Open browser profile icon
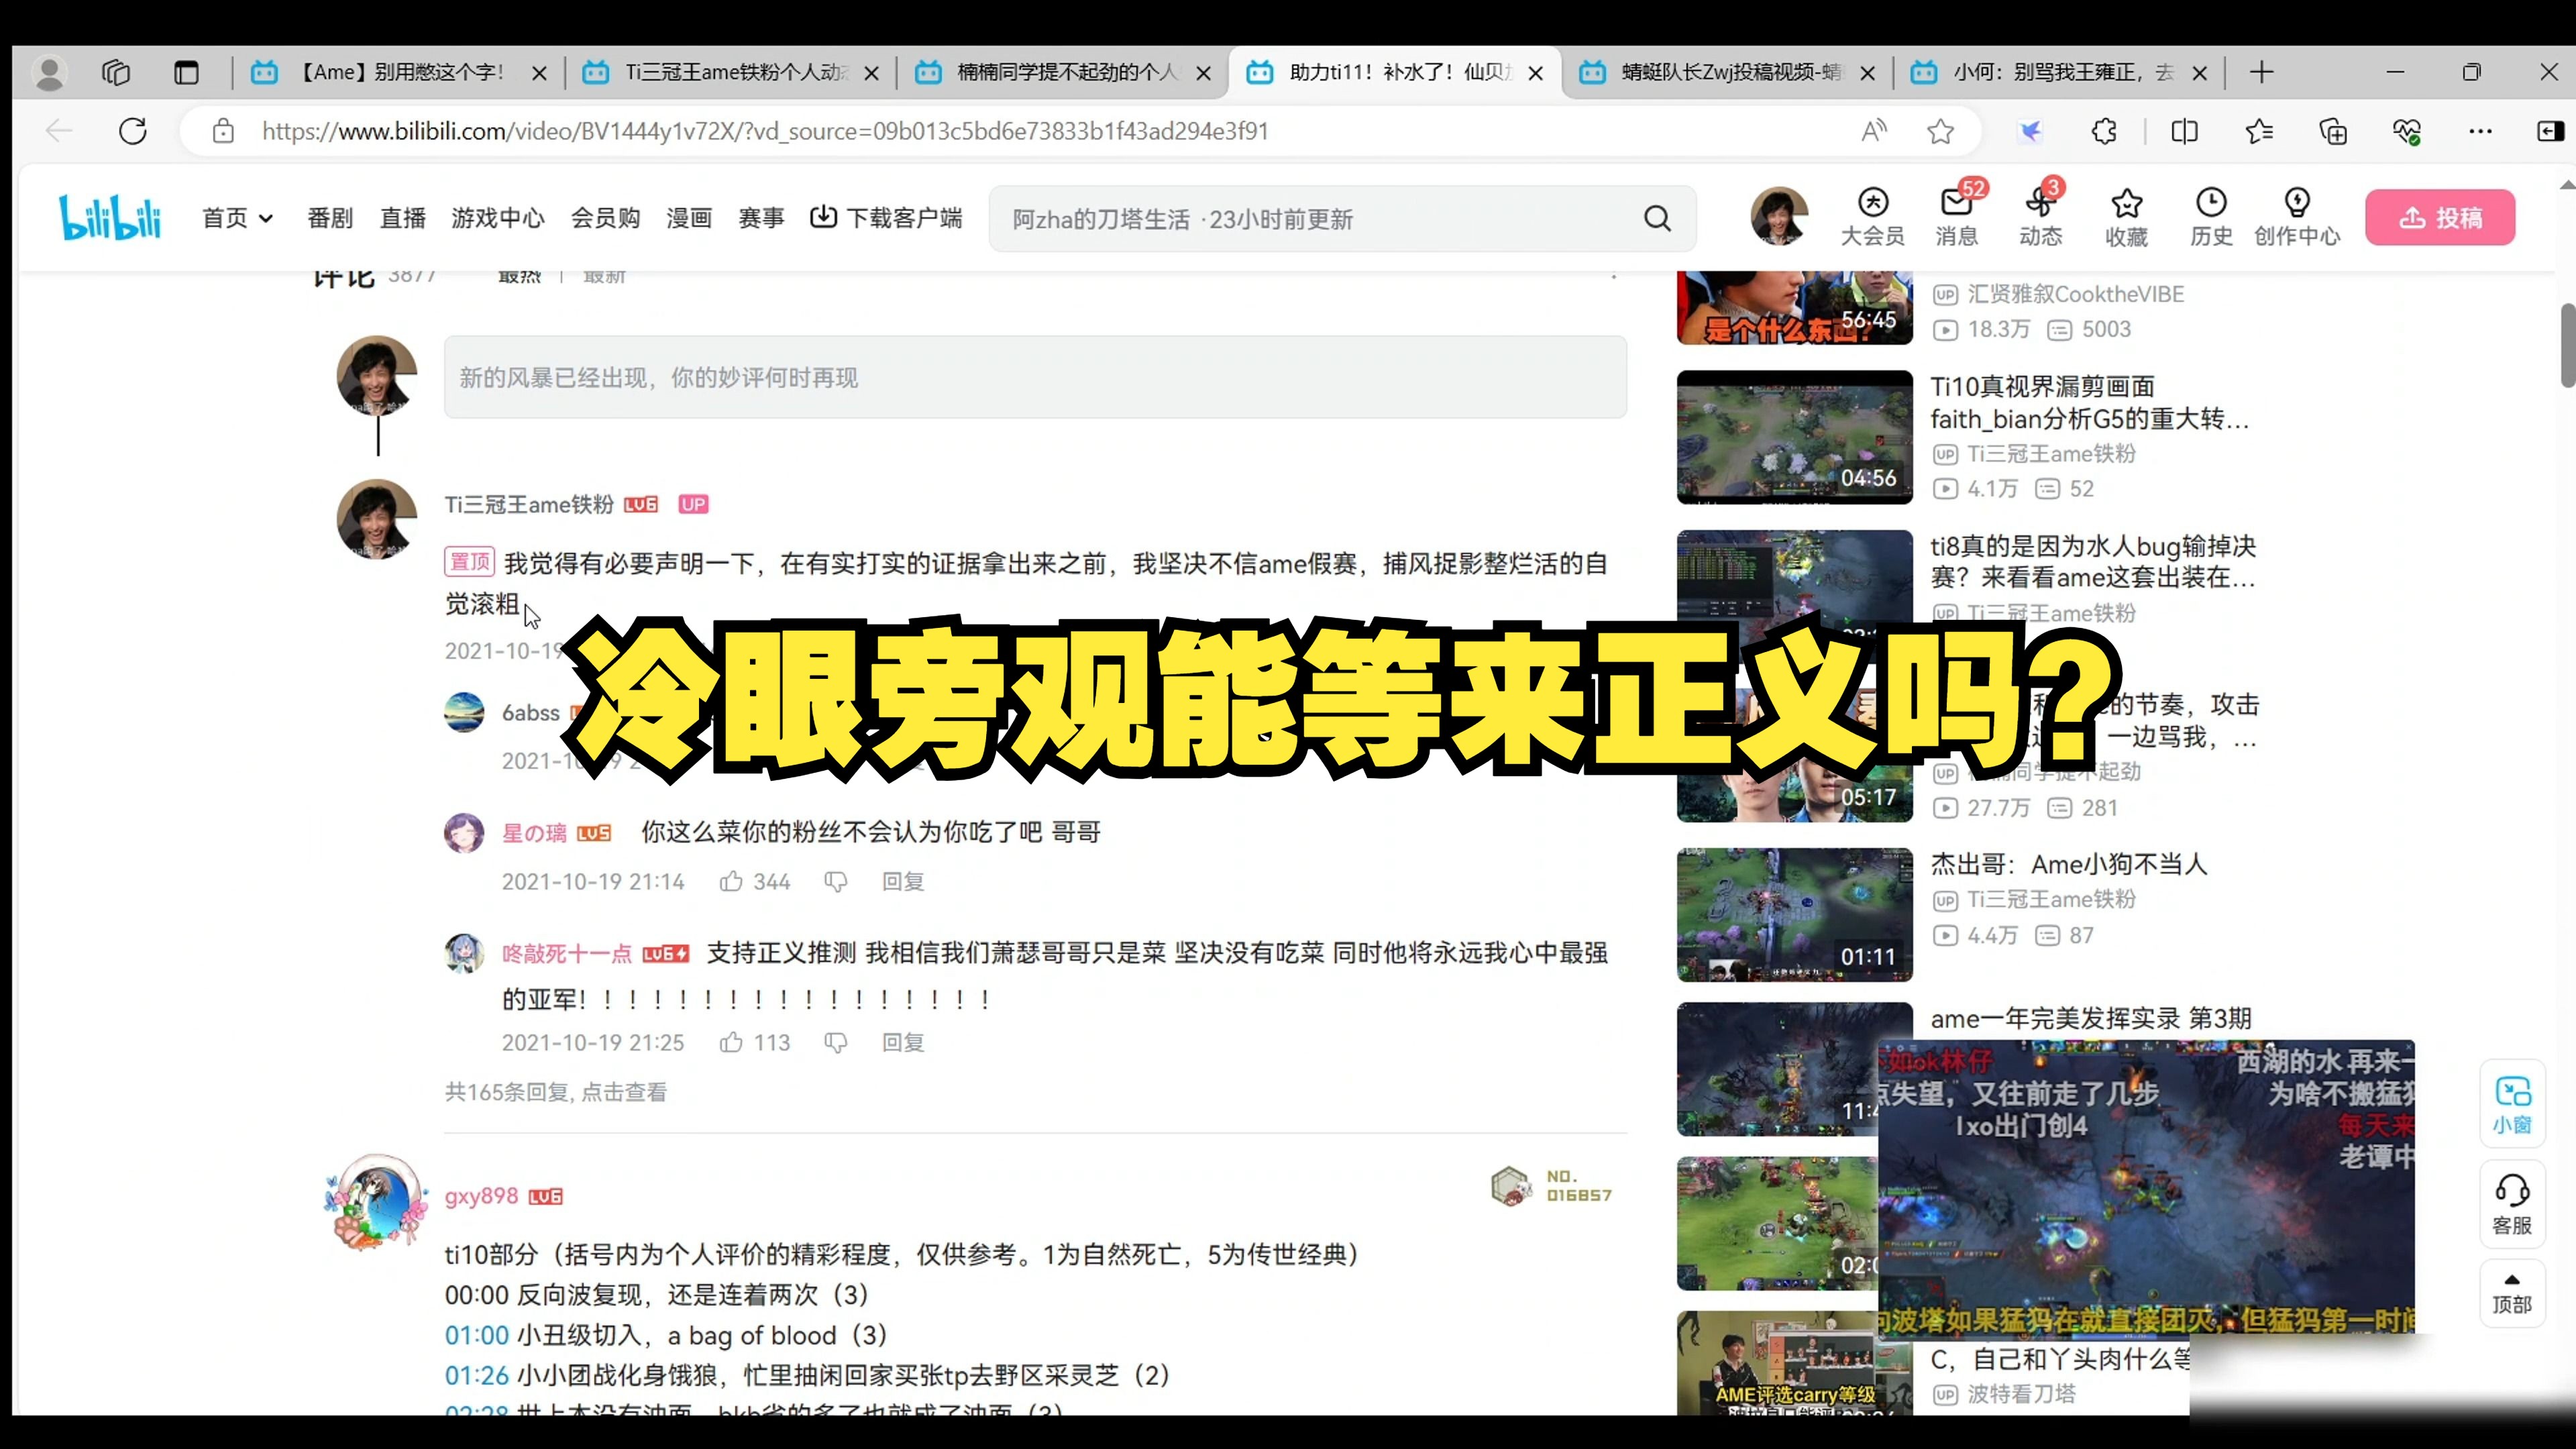Image resolution: width=2576 pixels, height=1449 pixels. pyautogui.click(x=50, y=72)
